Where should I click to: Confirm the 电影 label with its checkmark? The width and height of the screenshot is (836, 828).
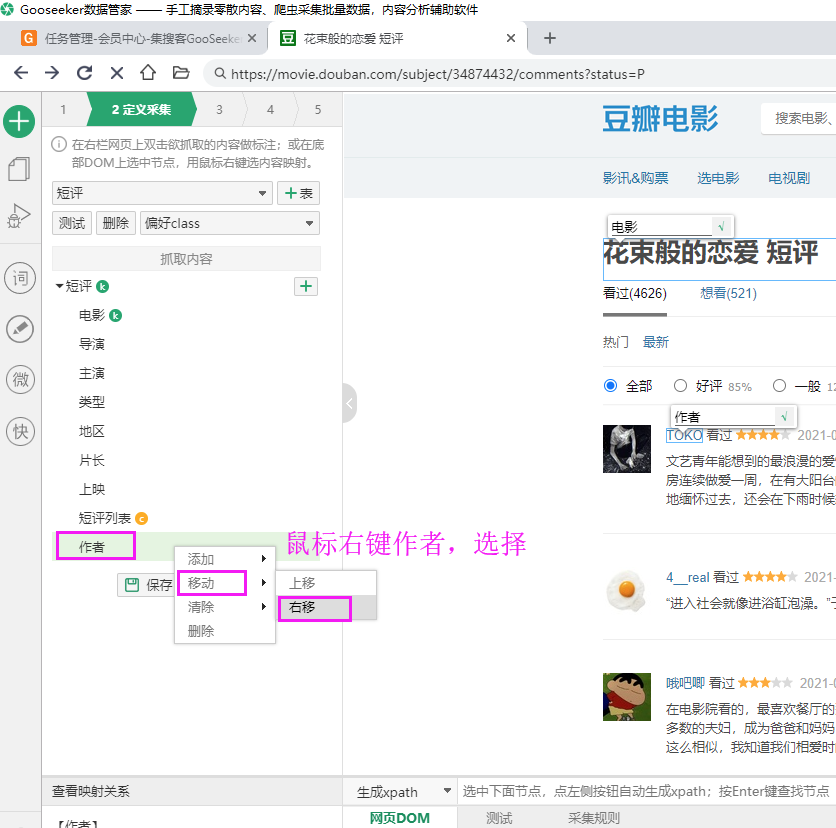pos(721,227)
